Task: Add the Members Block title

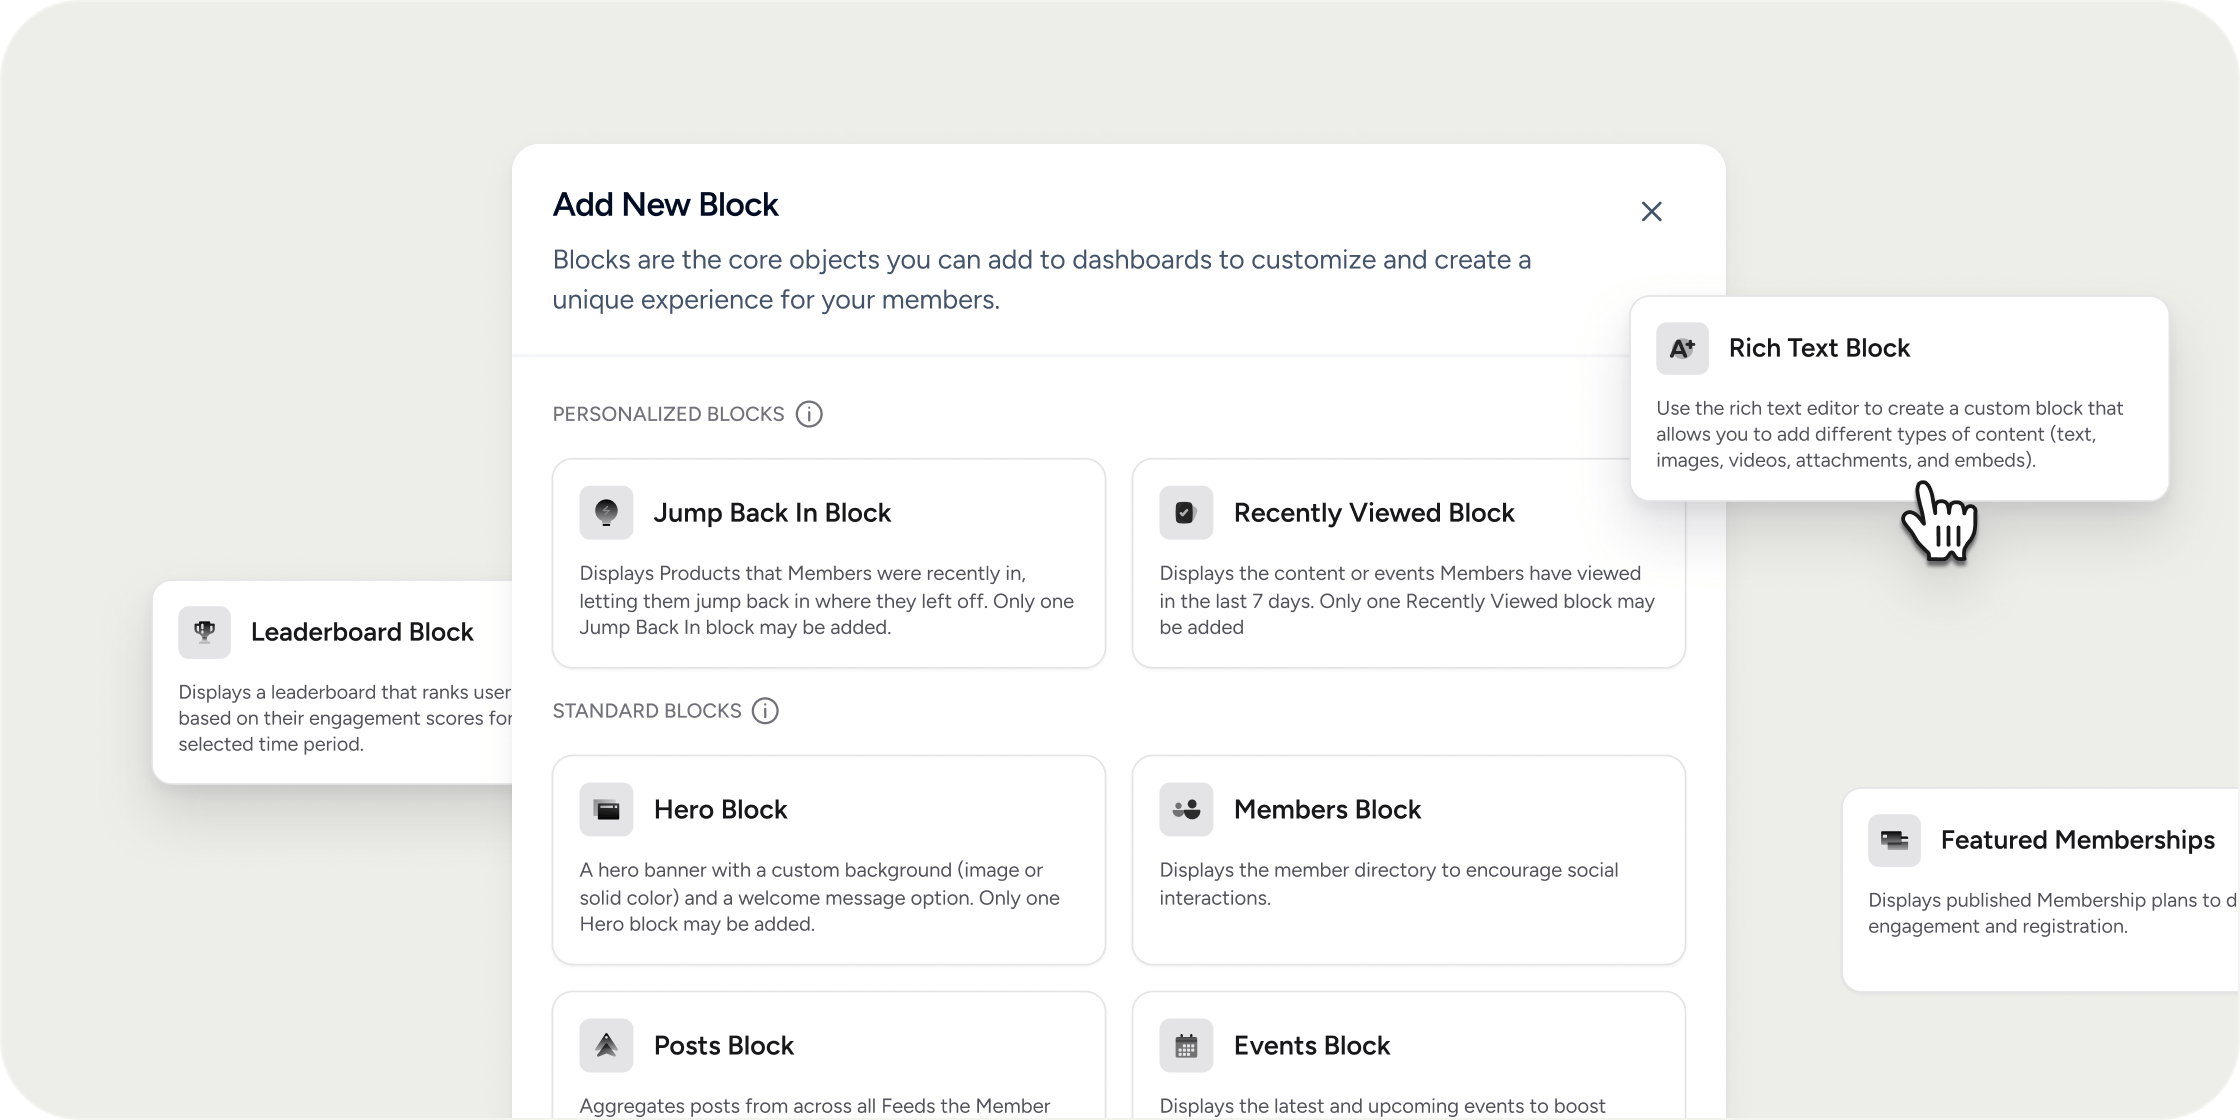Action: [1327, 809]
